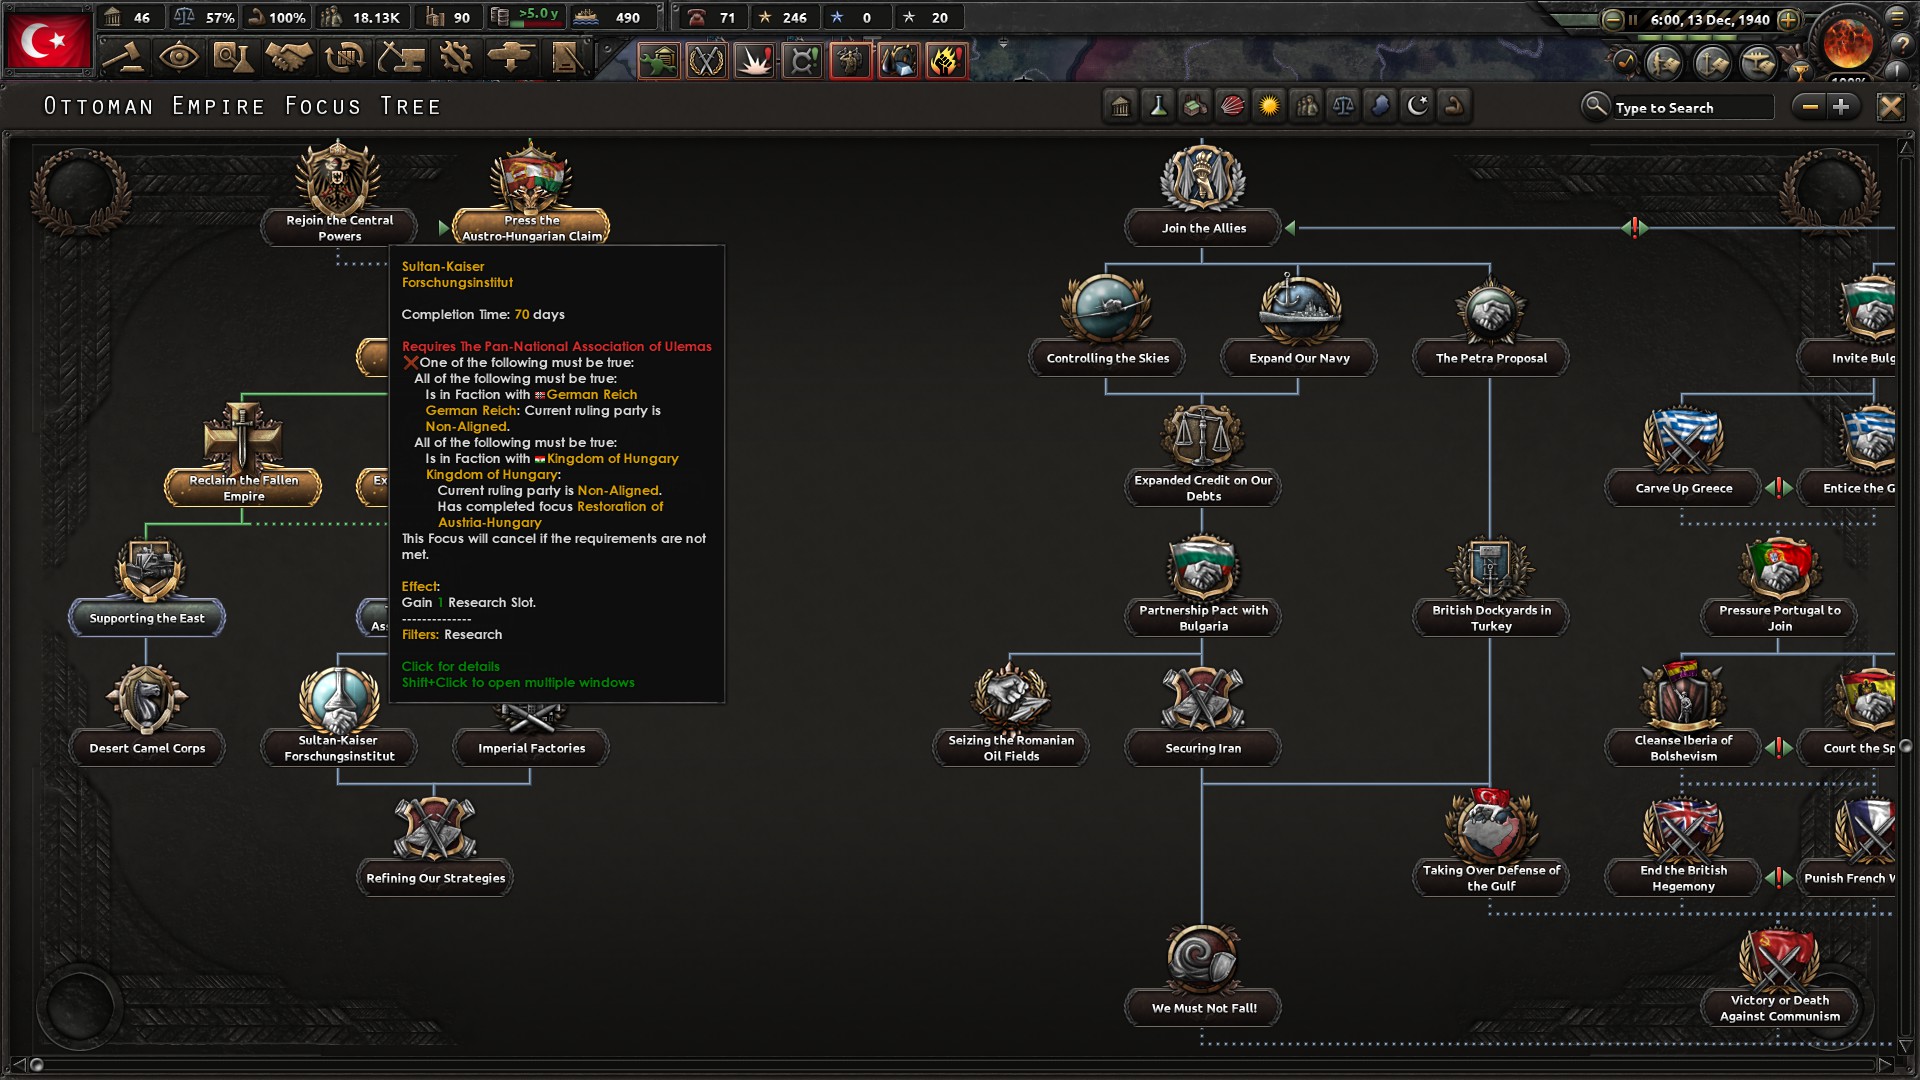
Task: Zoom in focus tree with plus button
Action: tap(1841, 106)
